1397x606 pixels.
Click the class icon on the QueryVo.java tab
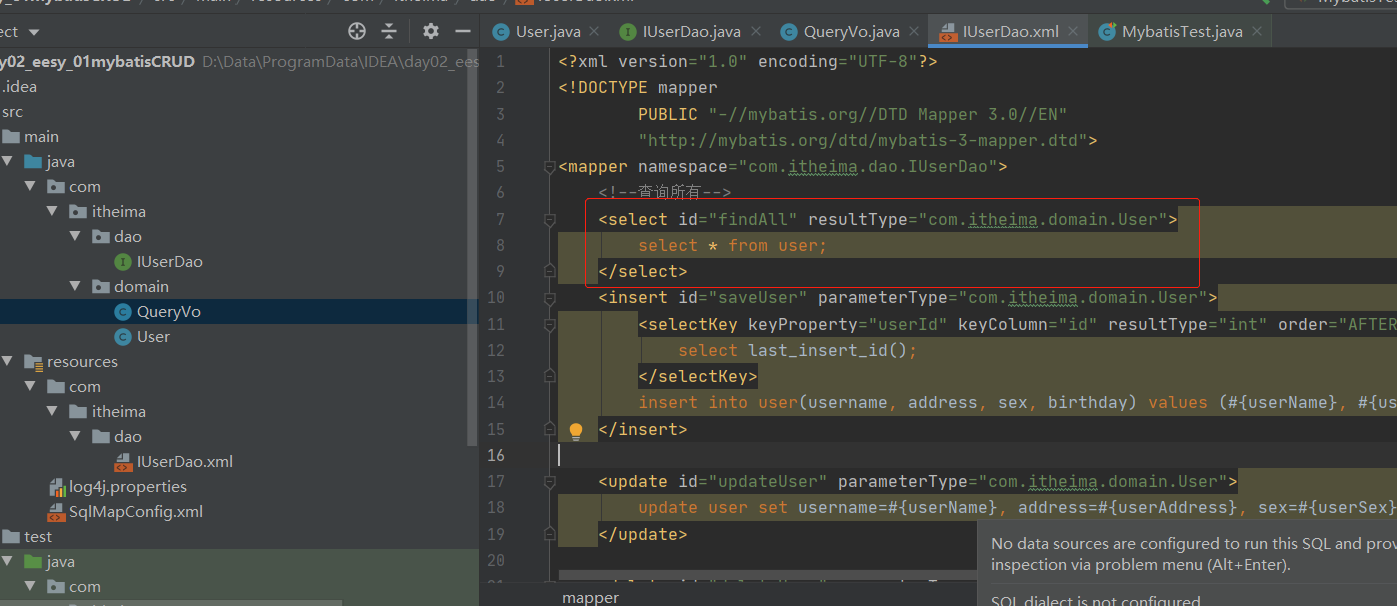(789, 32)
